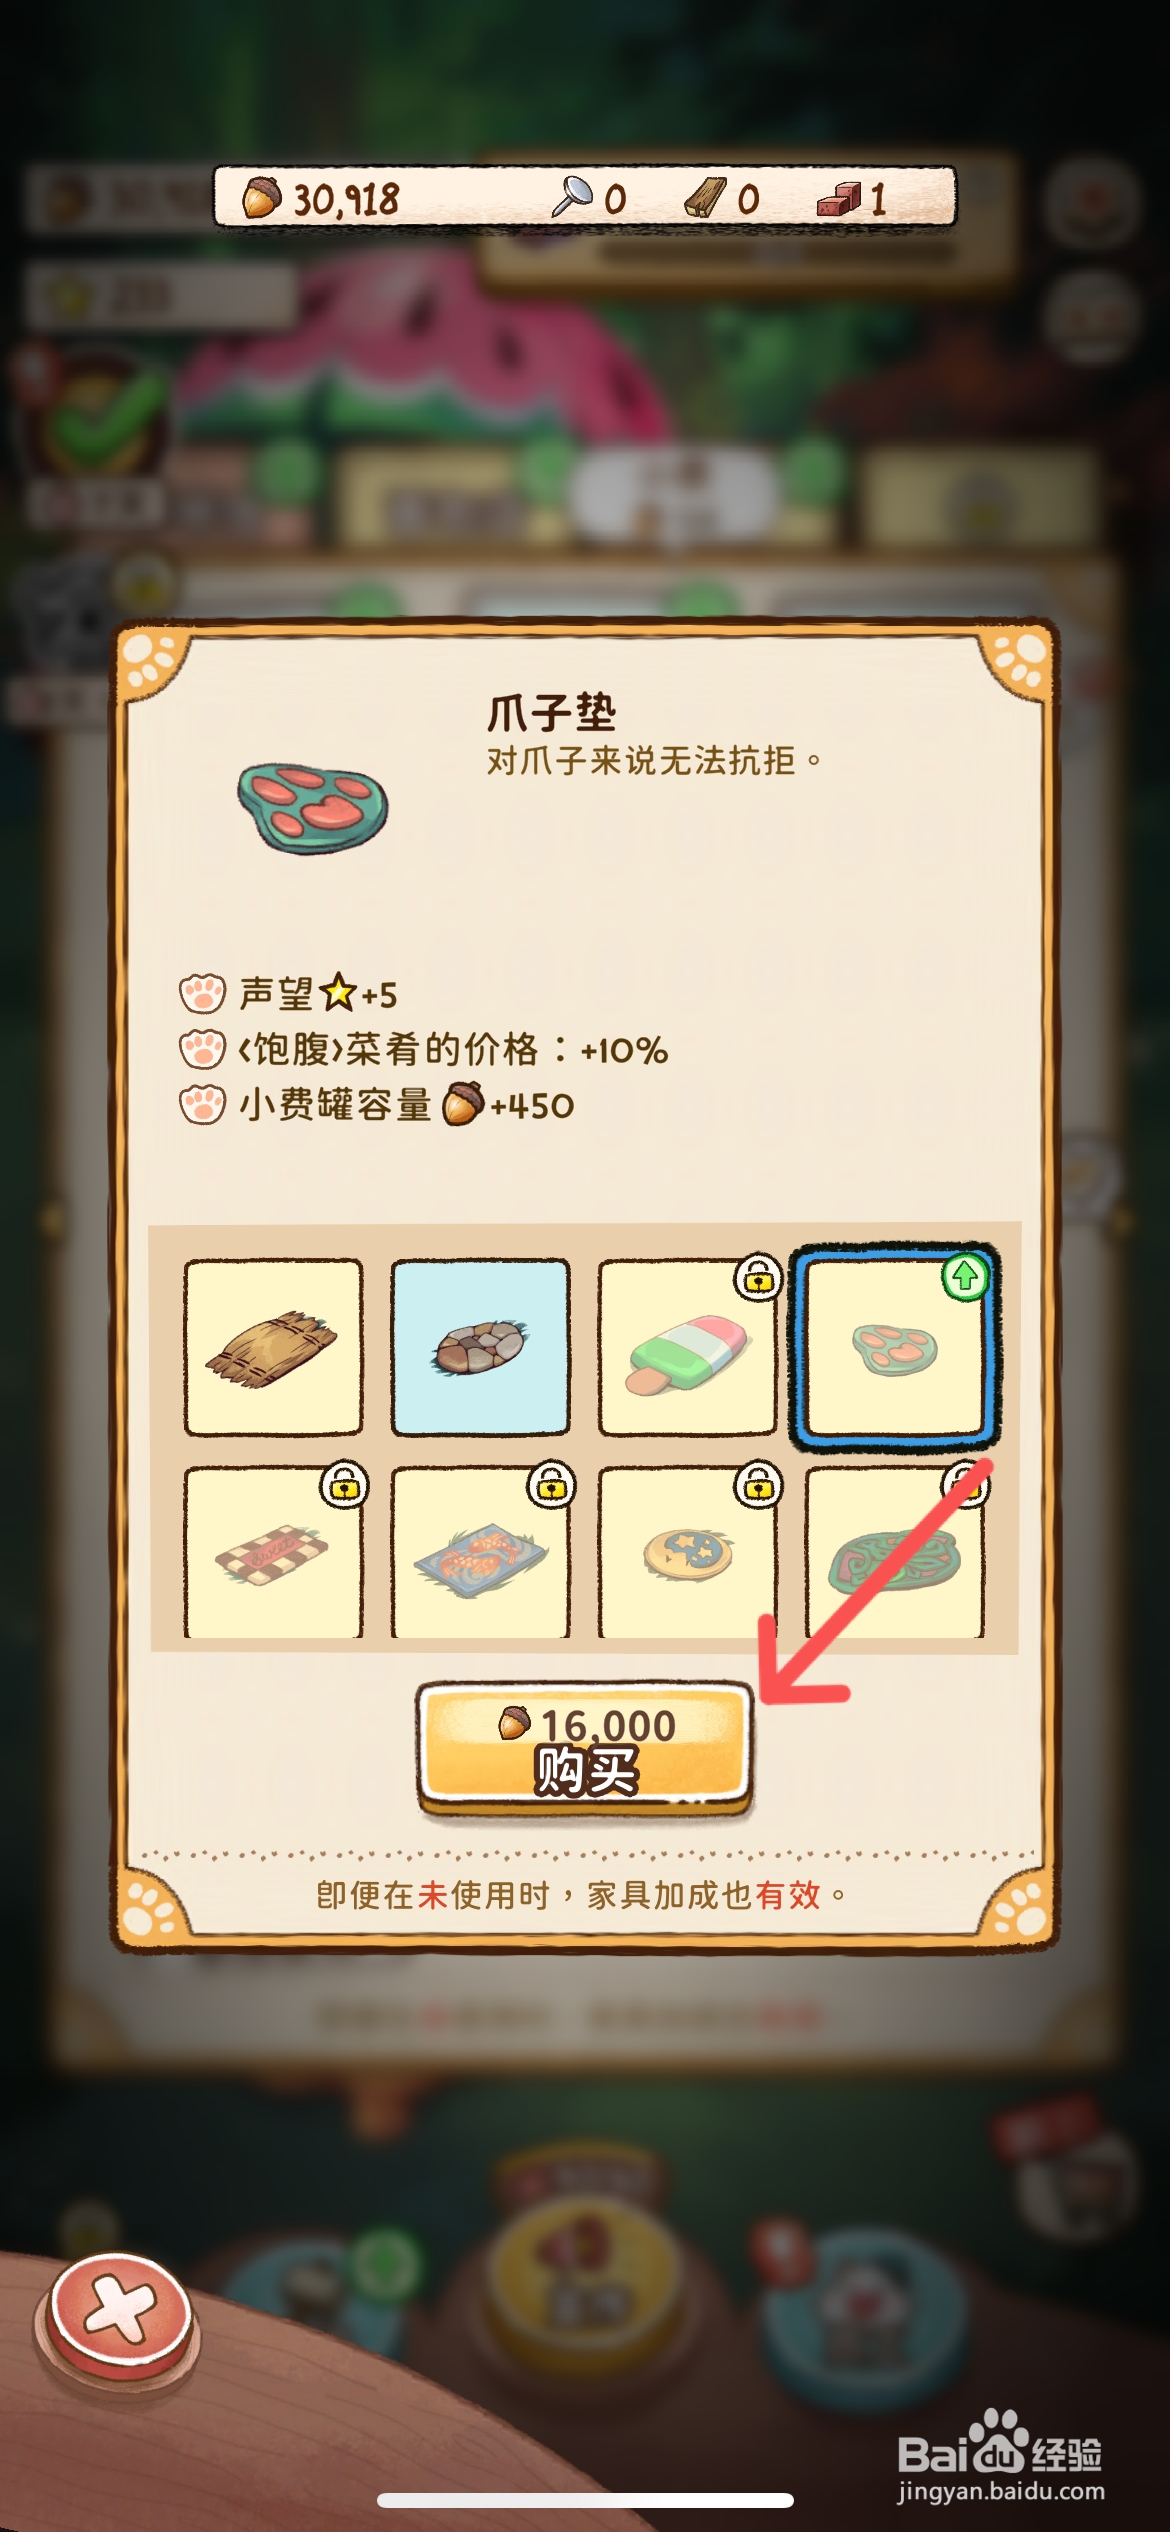This screenshot has height=2532, width=1170.
Task: Click the lock icon on the star cookie
Action: point(759,1485)
